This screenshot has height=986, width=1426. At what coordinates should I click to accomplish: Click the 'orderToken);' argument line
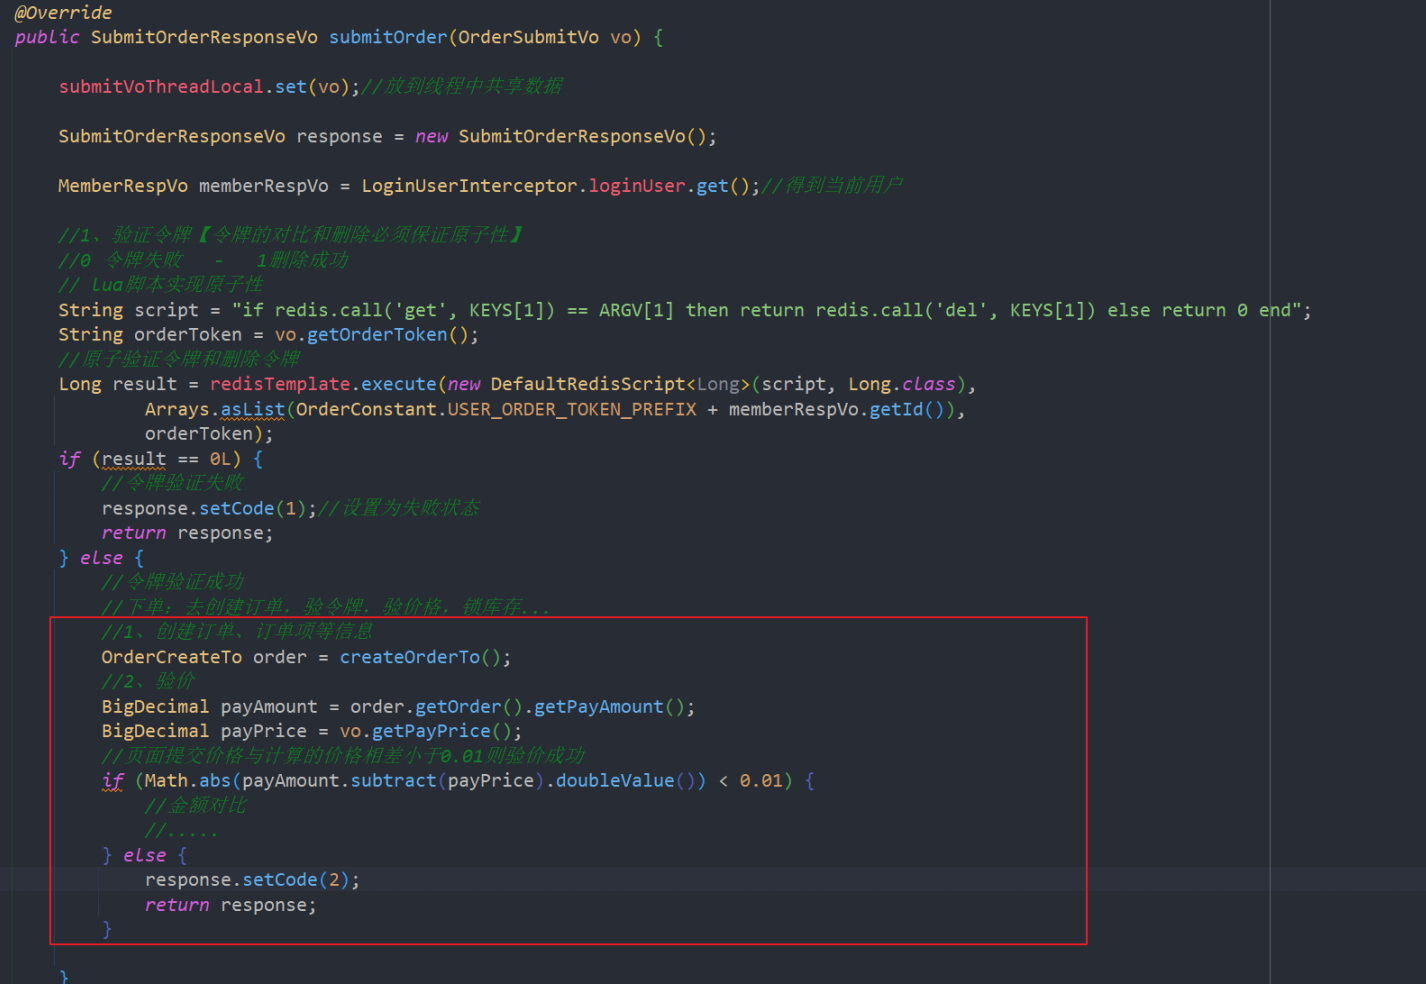(x=209, y=434)
